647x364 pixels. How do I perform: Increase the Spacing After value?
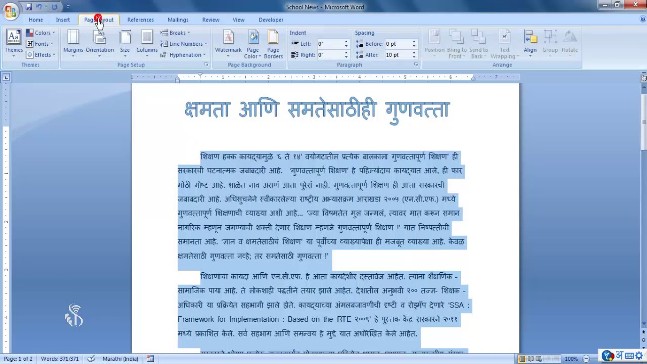(414, 53)
